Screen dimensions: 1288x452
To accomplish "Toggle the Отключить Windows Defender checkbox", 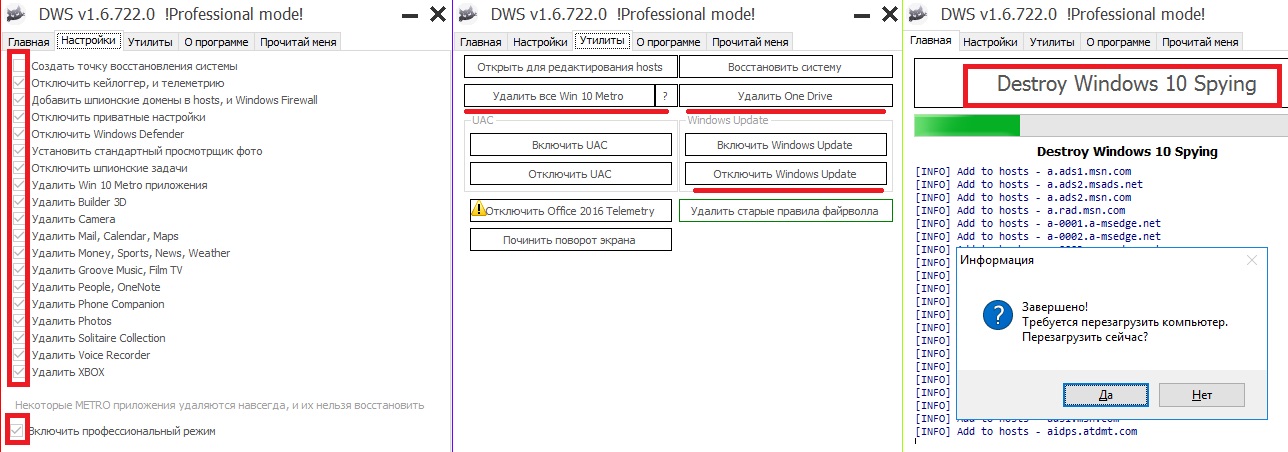I will tap(19, 134).
